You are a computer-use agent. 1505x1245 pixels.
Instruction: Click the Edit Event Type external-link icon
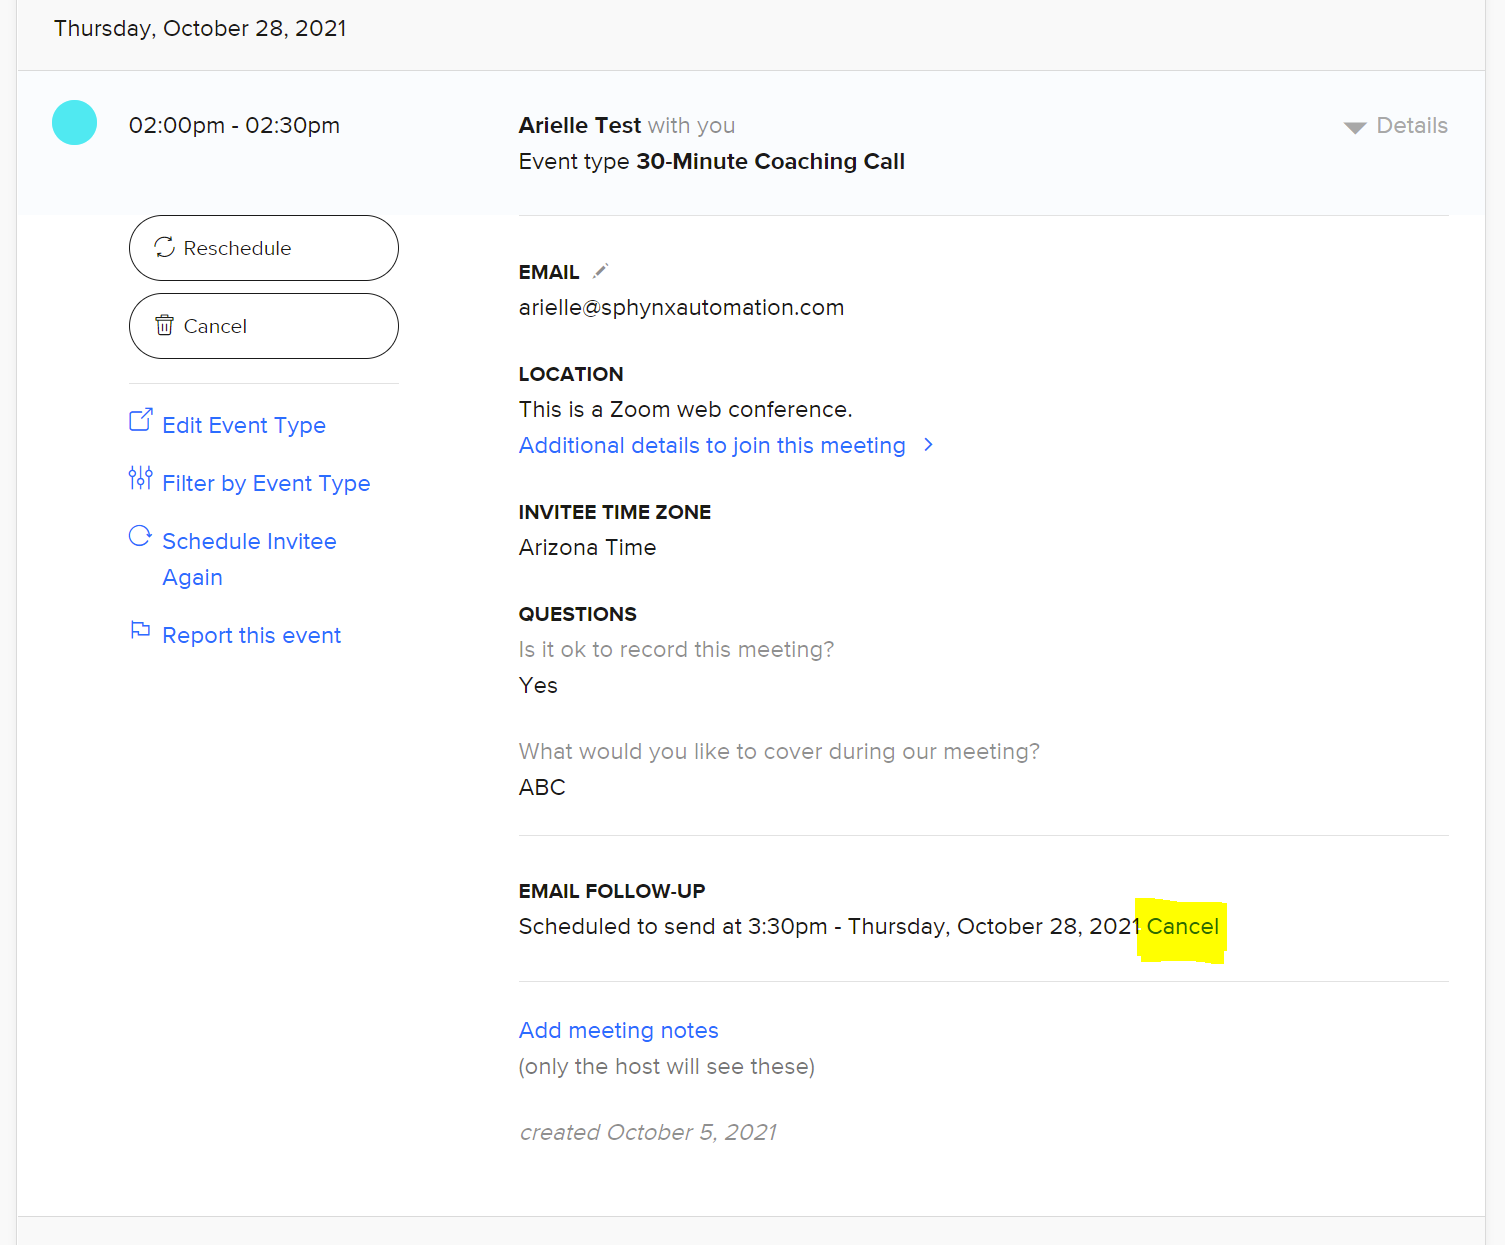pos(141,420)
